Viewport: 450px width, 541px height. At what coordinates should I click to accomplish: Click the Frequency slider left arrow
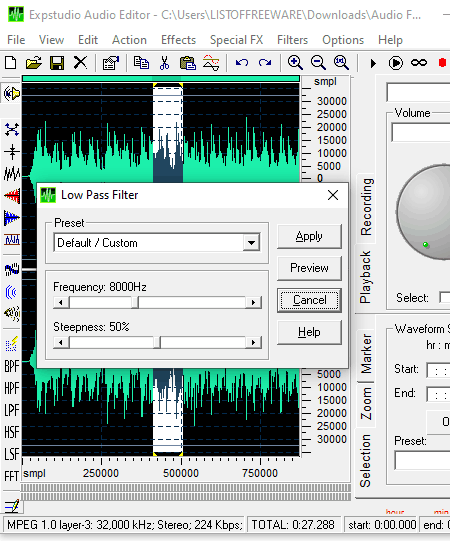point(61,303)
